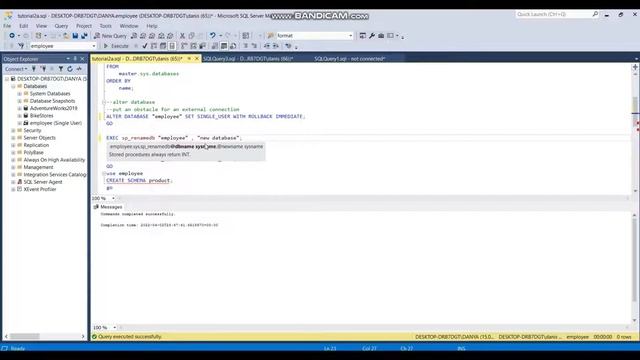Close the Object Explorer panel
This screenshot has width=640, height=360.
click(82, 59)
